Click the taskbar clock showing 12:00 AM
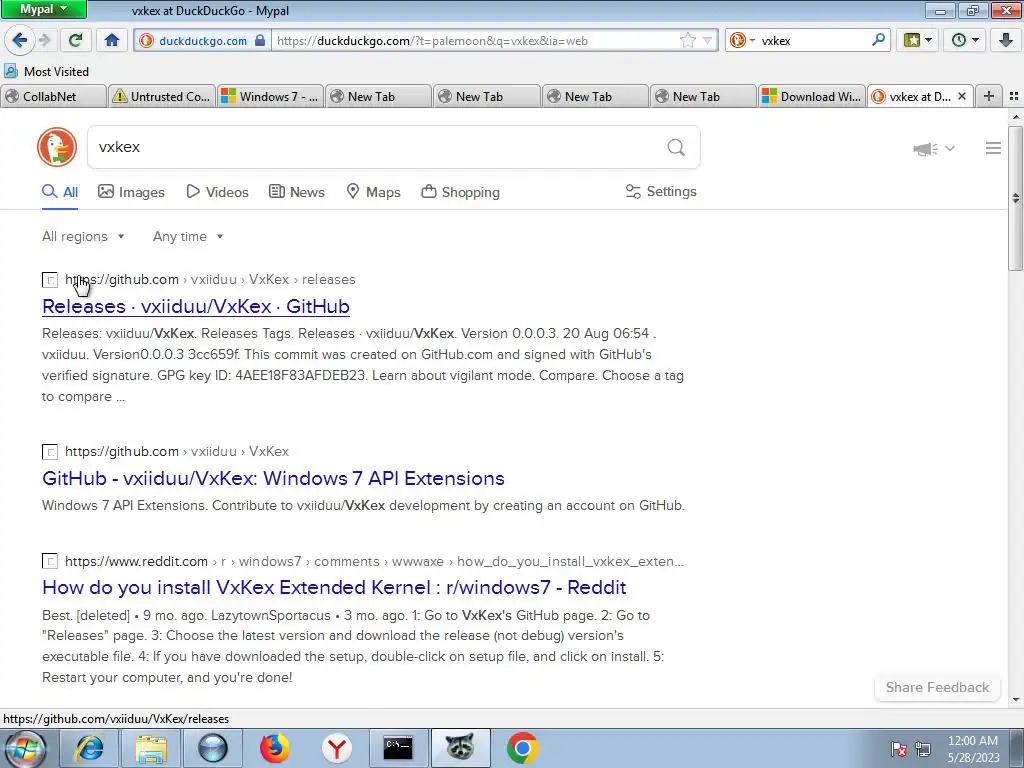The image size is (1024, 768). click(973, 748)
